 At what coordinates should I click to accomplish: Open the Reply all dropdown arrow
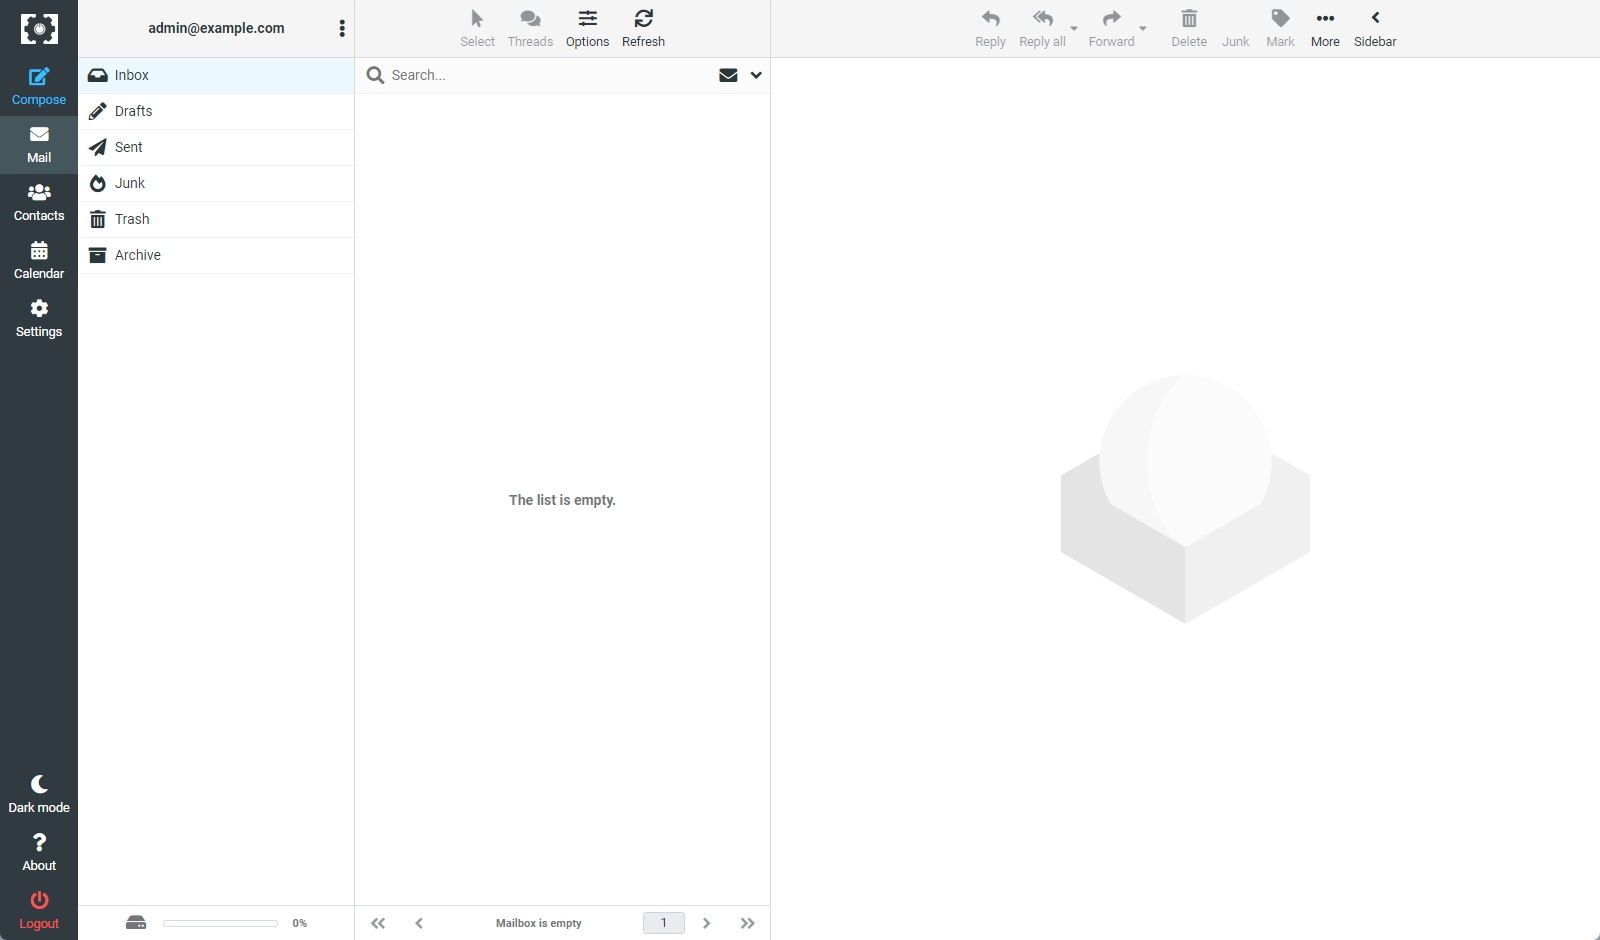pos(1074,29)
